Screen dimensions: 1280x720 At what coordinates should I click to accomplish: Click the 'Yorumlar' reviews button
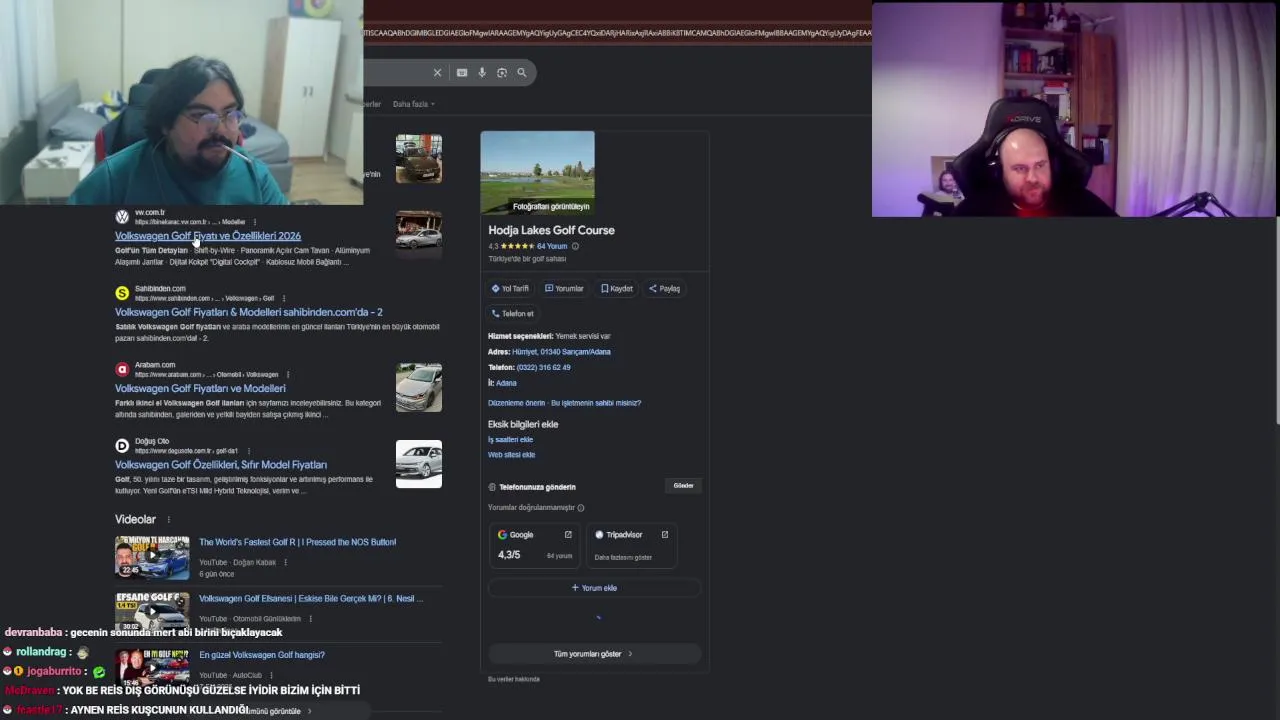point(564,288)
